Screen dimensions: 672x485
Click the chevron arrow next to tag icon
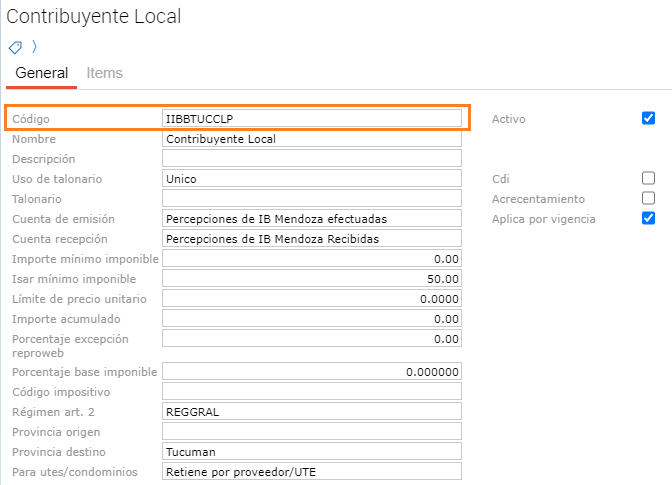pyautogui.click(x=34, y=46)
